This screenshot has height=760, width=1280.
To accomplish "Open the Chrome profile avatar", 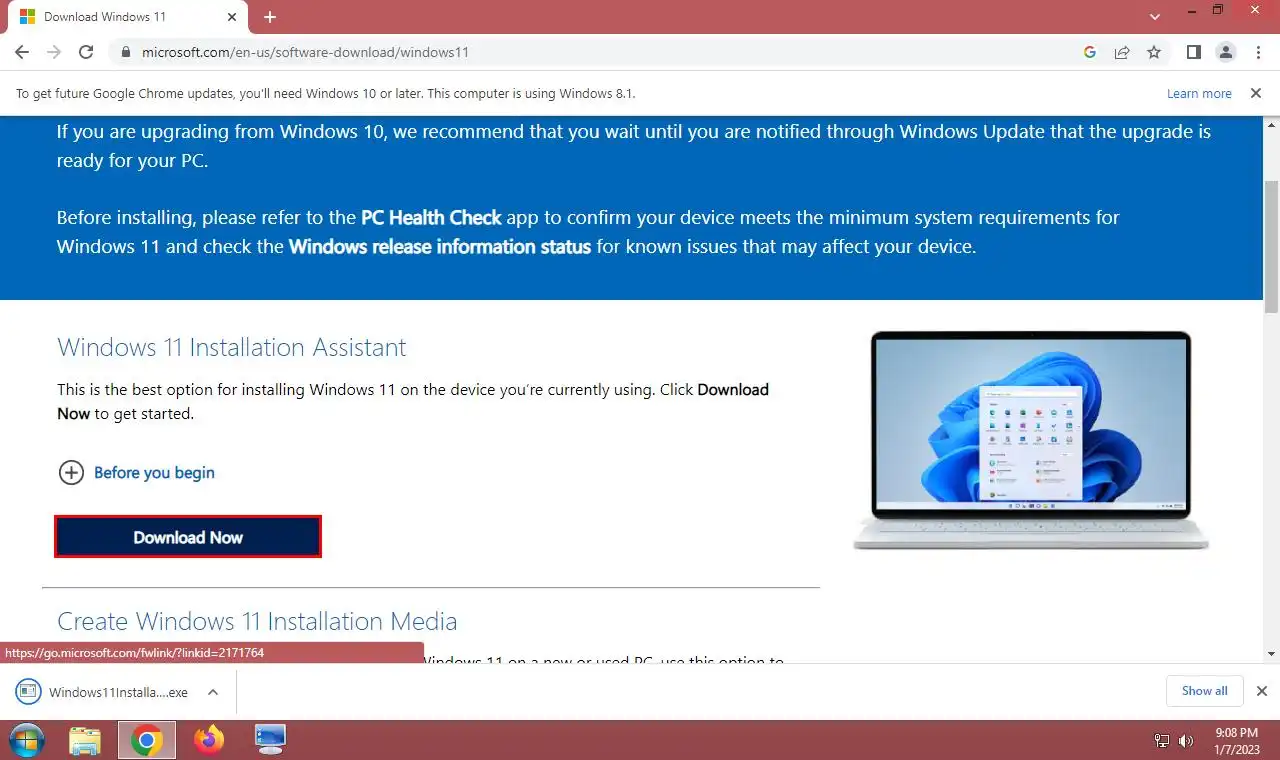I will point(1225,52).
